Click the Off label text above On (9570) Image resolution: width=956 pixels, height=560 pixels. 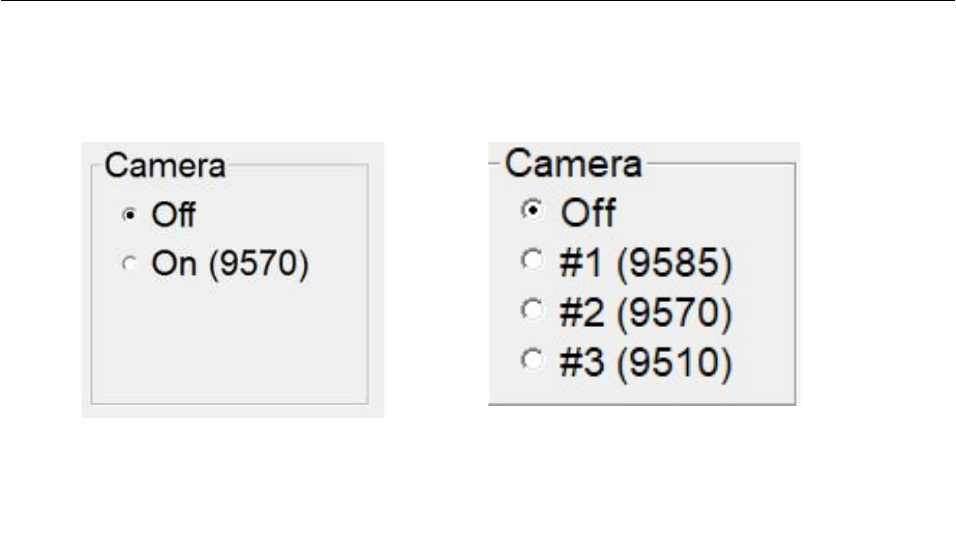[172, 215]
